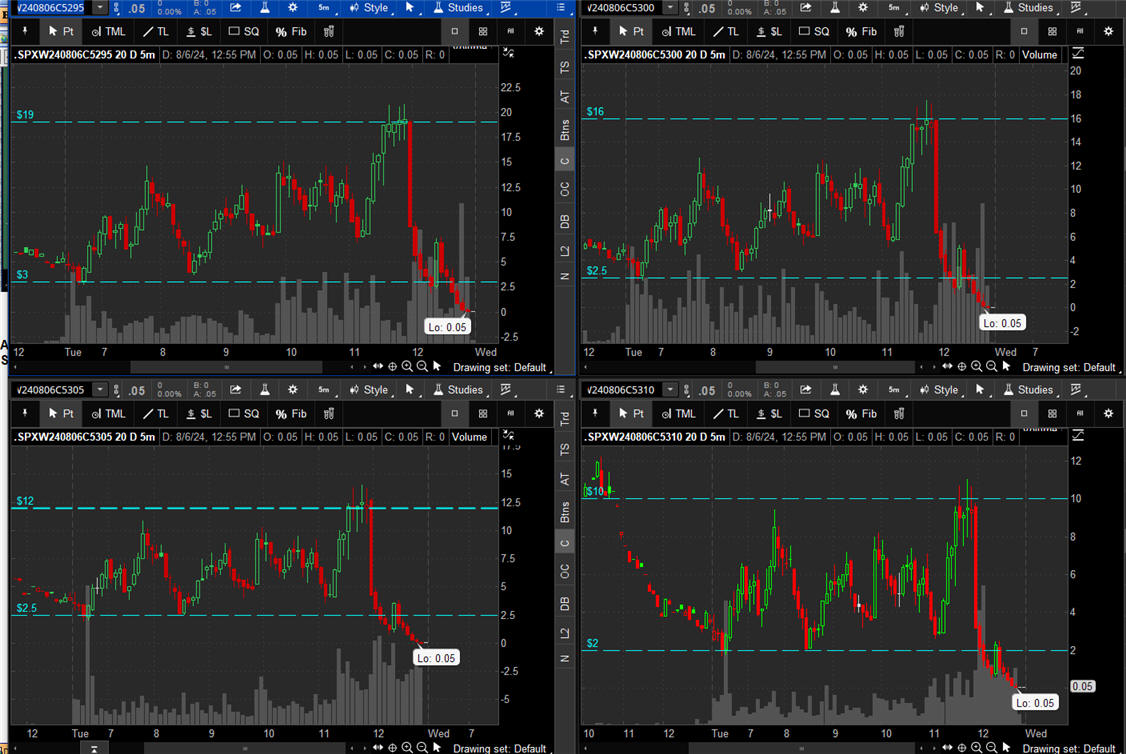Click the OC sidebar button between the top charts

point(565,188)
